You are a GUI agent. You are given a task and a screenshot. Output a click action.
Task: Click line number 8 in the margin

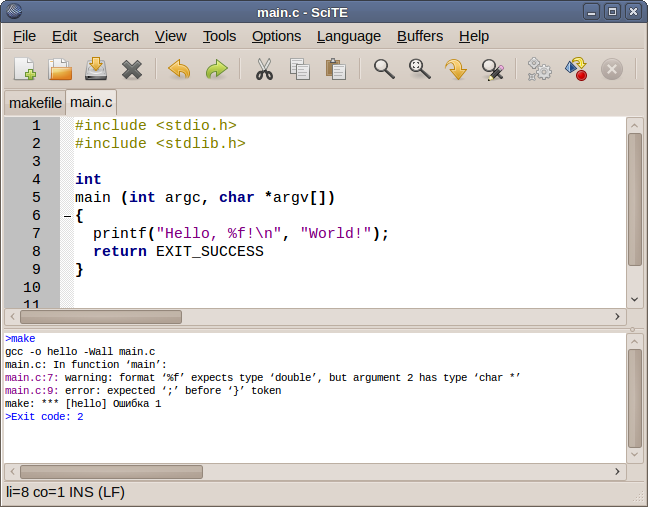(x=36, y=252)
